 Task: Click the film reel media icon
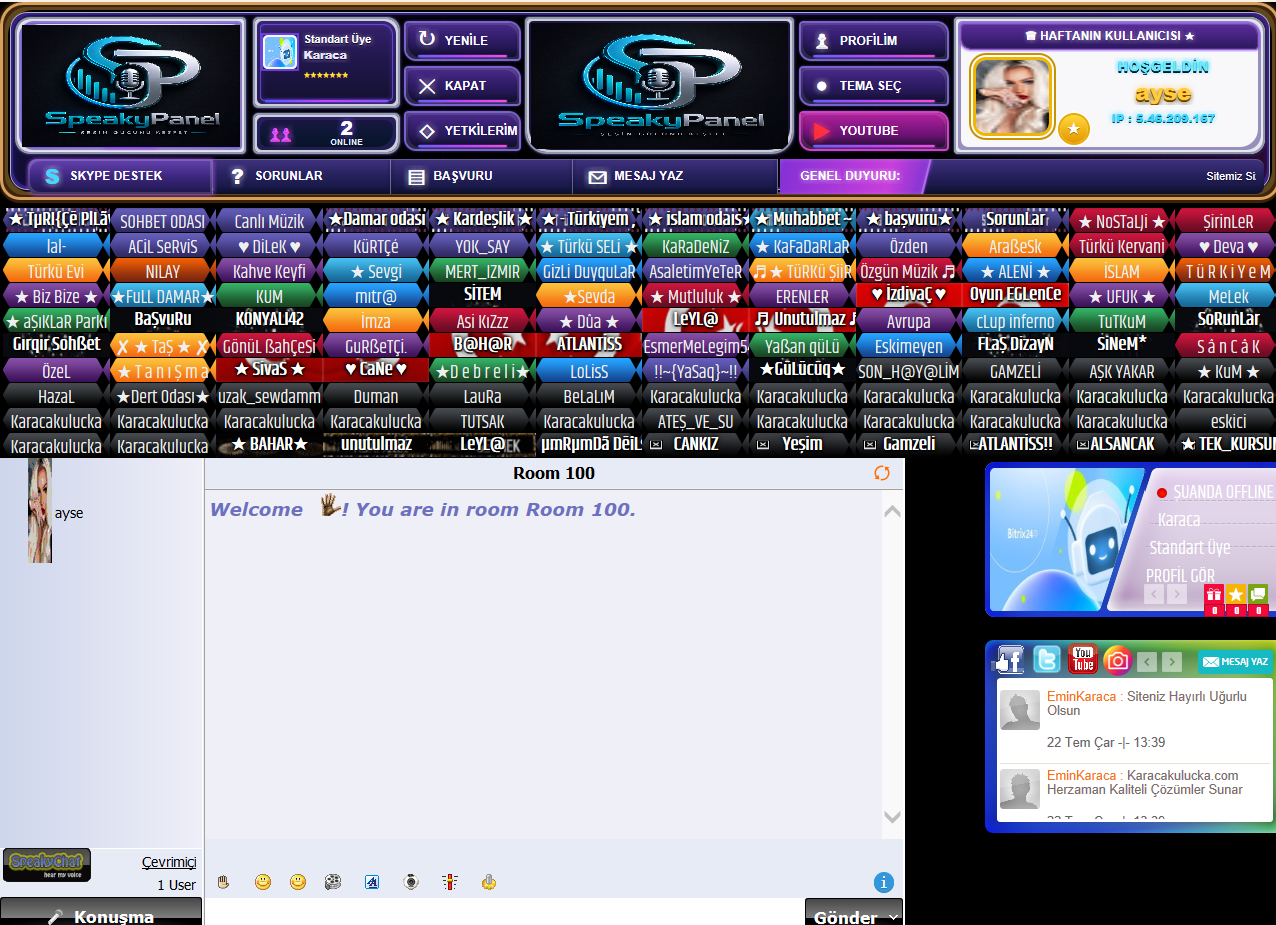click(x=333, y=882)
